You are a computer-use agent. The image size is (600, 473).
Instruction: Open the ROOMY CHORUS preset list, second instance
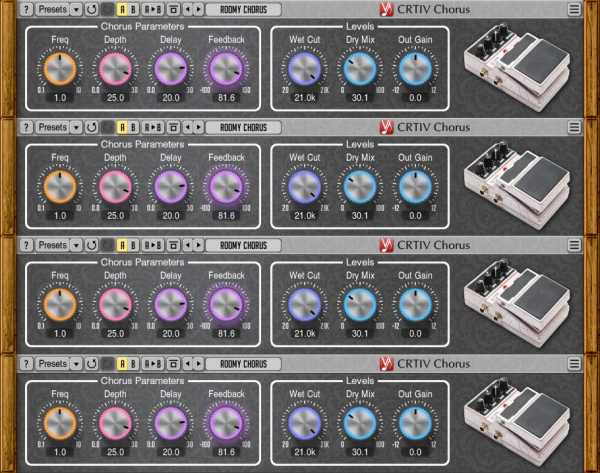pyautogui.click(x=243, y=127)
